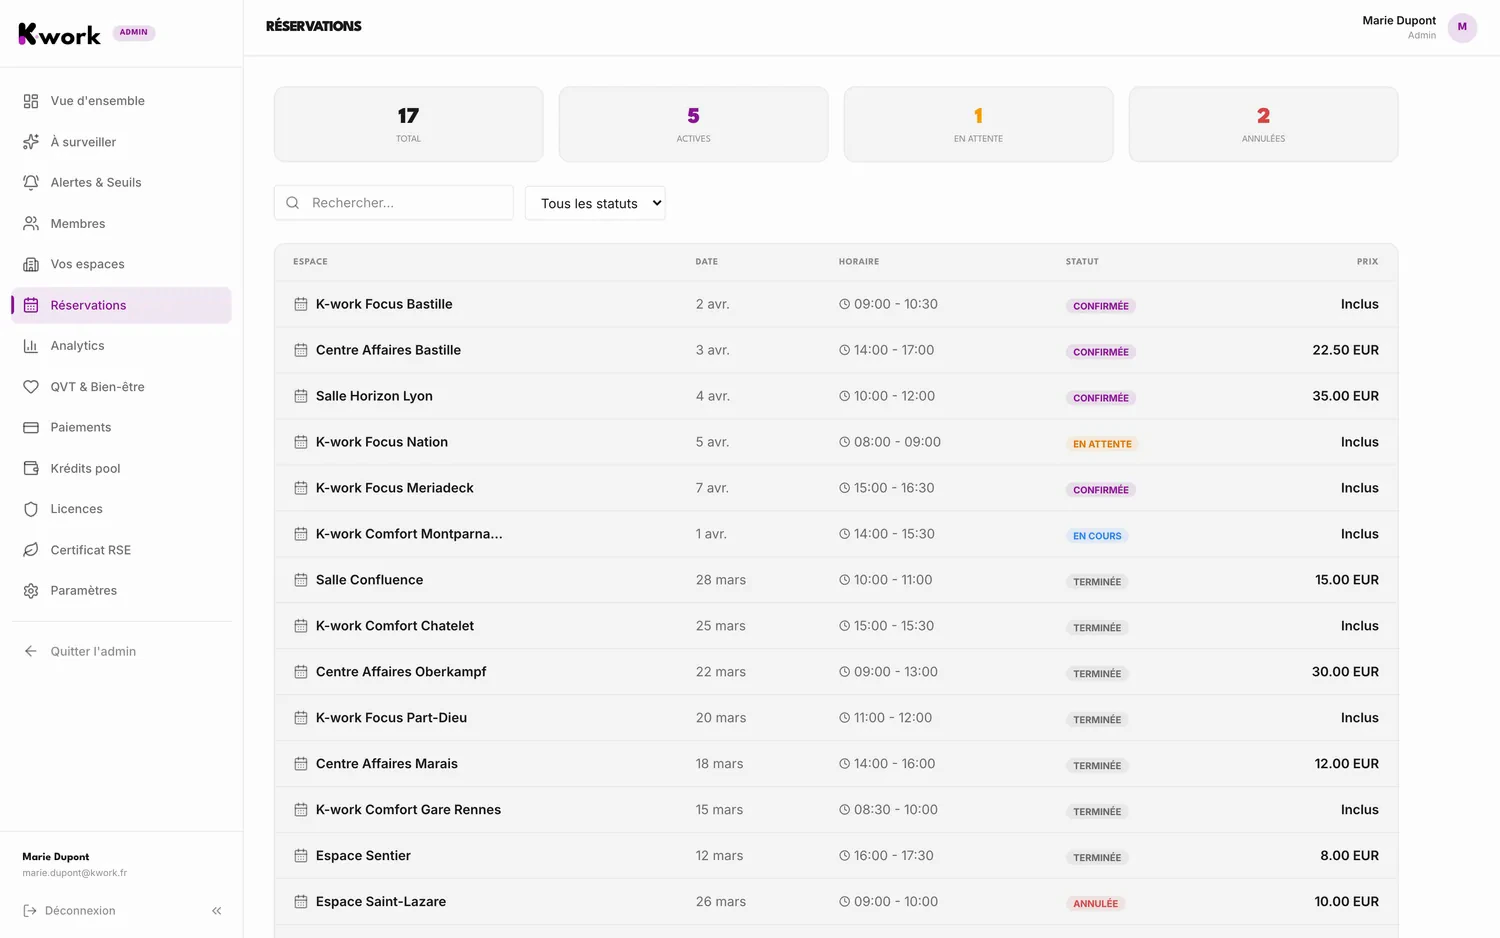
Task: Navigate to Membres
Action: [x=121, y=224]
